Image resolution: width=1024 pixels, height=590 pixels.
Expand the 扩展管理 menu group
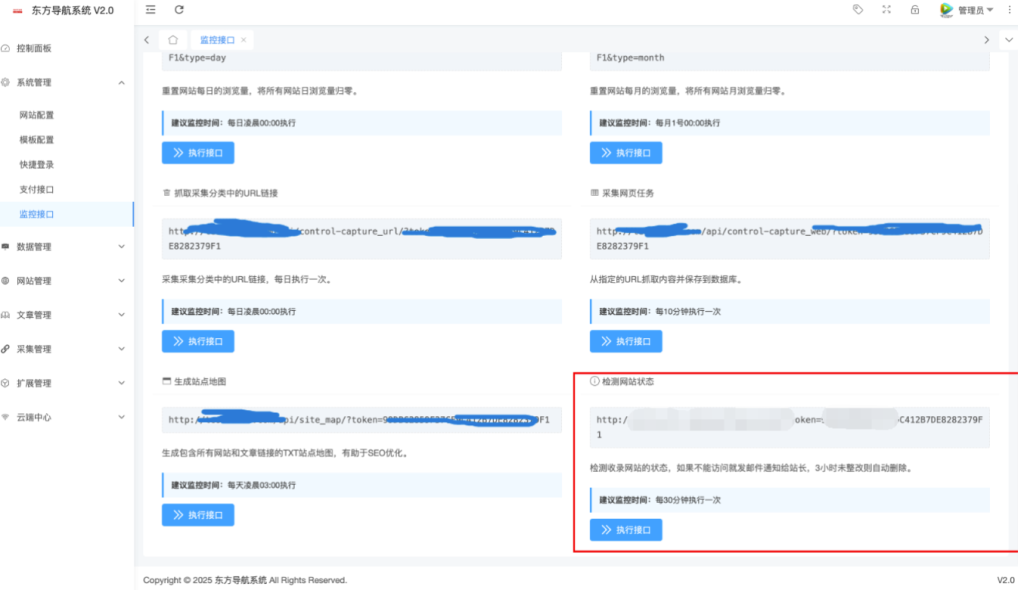click(x=67, y=383)
